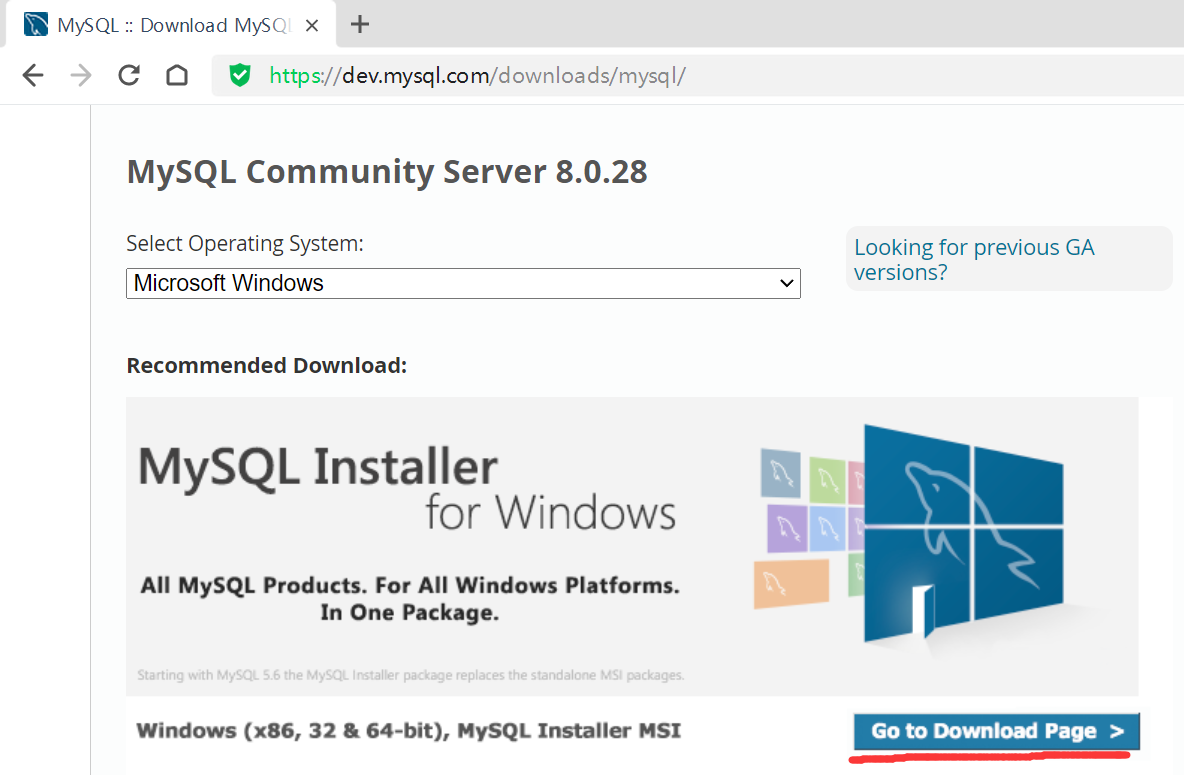The image size is (1184, 775).
Task: Click the MySQL Installer for Windows banner
Action: [632, 546]
